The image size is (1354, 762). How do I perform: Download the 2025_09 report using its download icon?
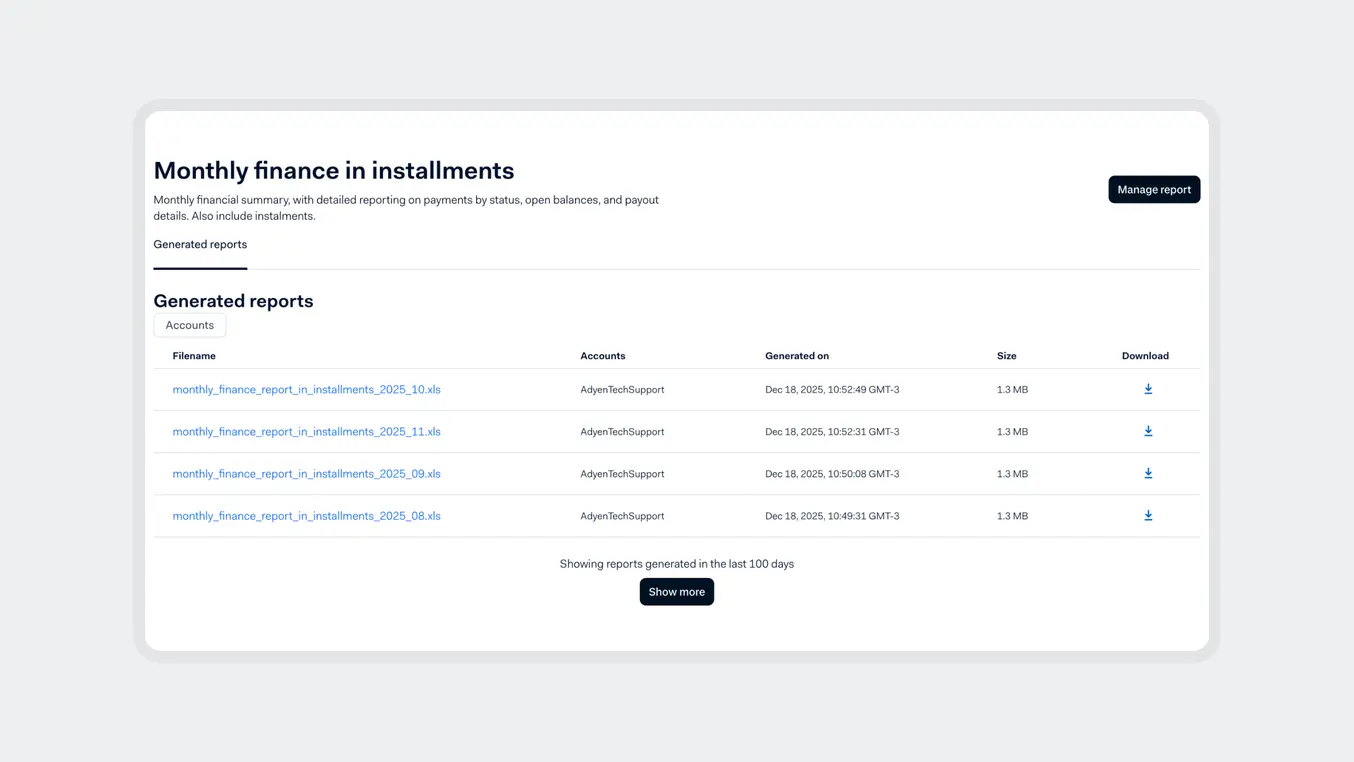[1147, 473]
